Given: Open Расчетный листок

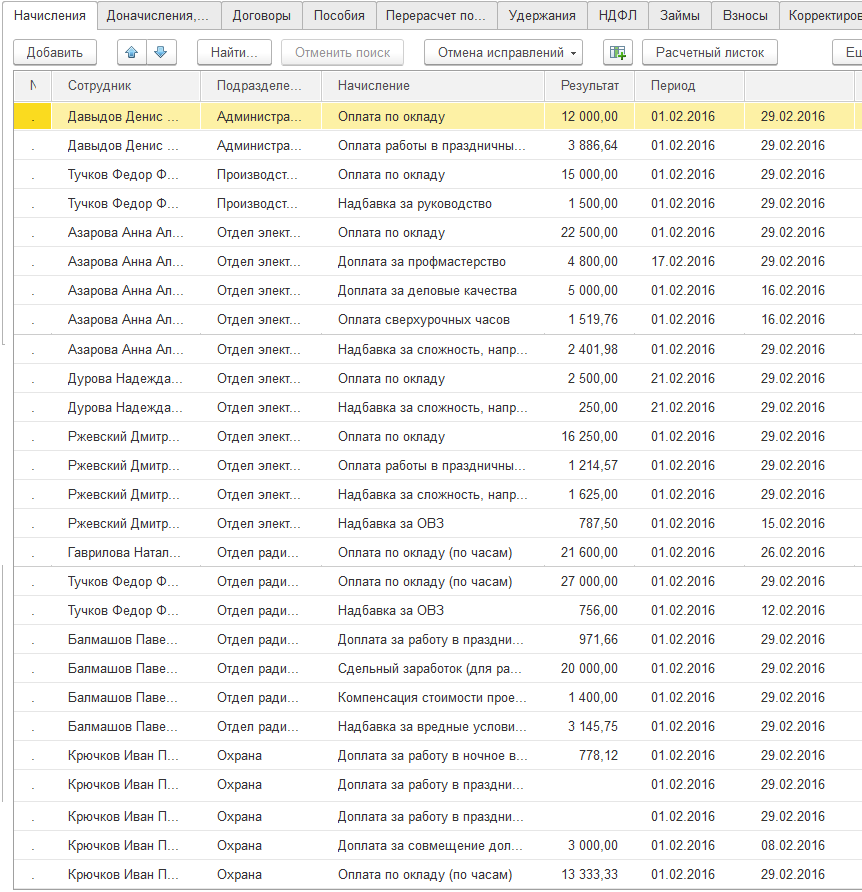Looking at the screenshot, I should click(709, 52).
